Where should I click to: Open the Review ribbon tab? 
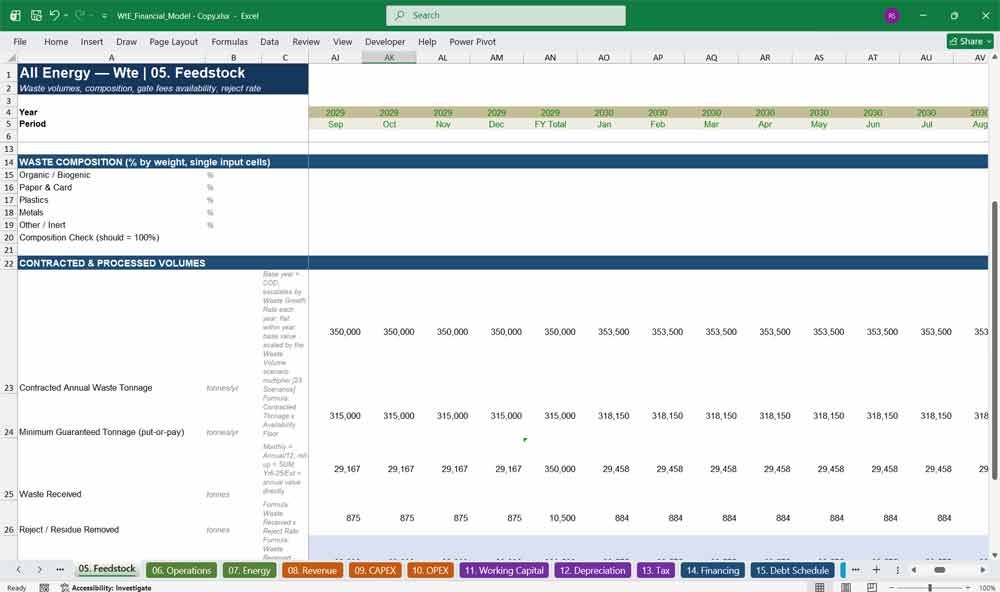(x=306, y=41)
